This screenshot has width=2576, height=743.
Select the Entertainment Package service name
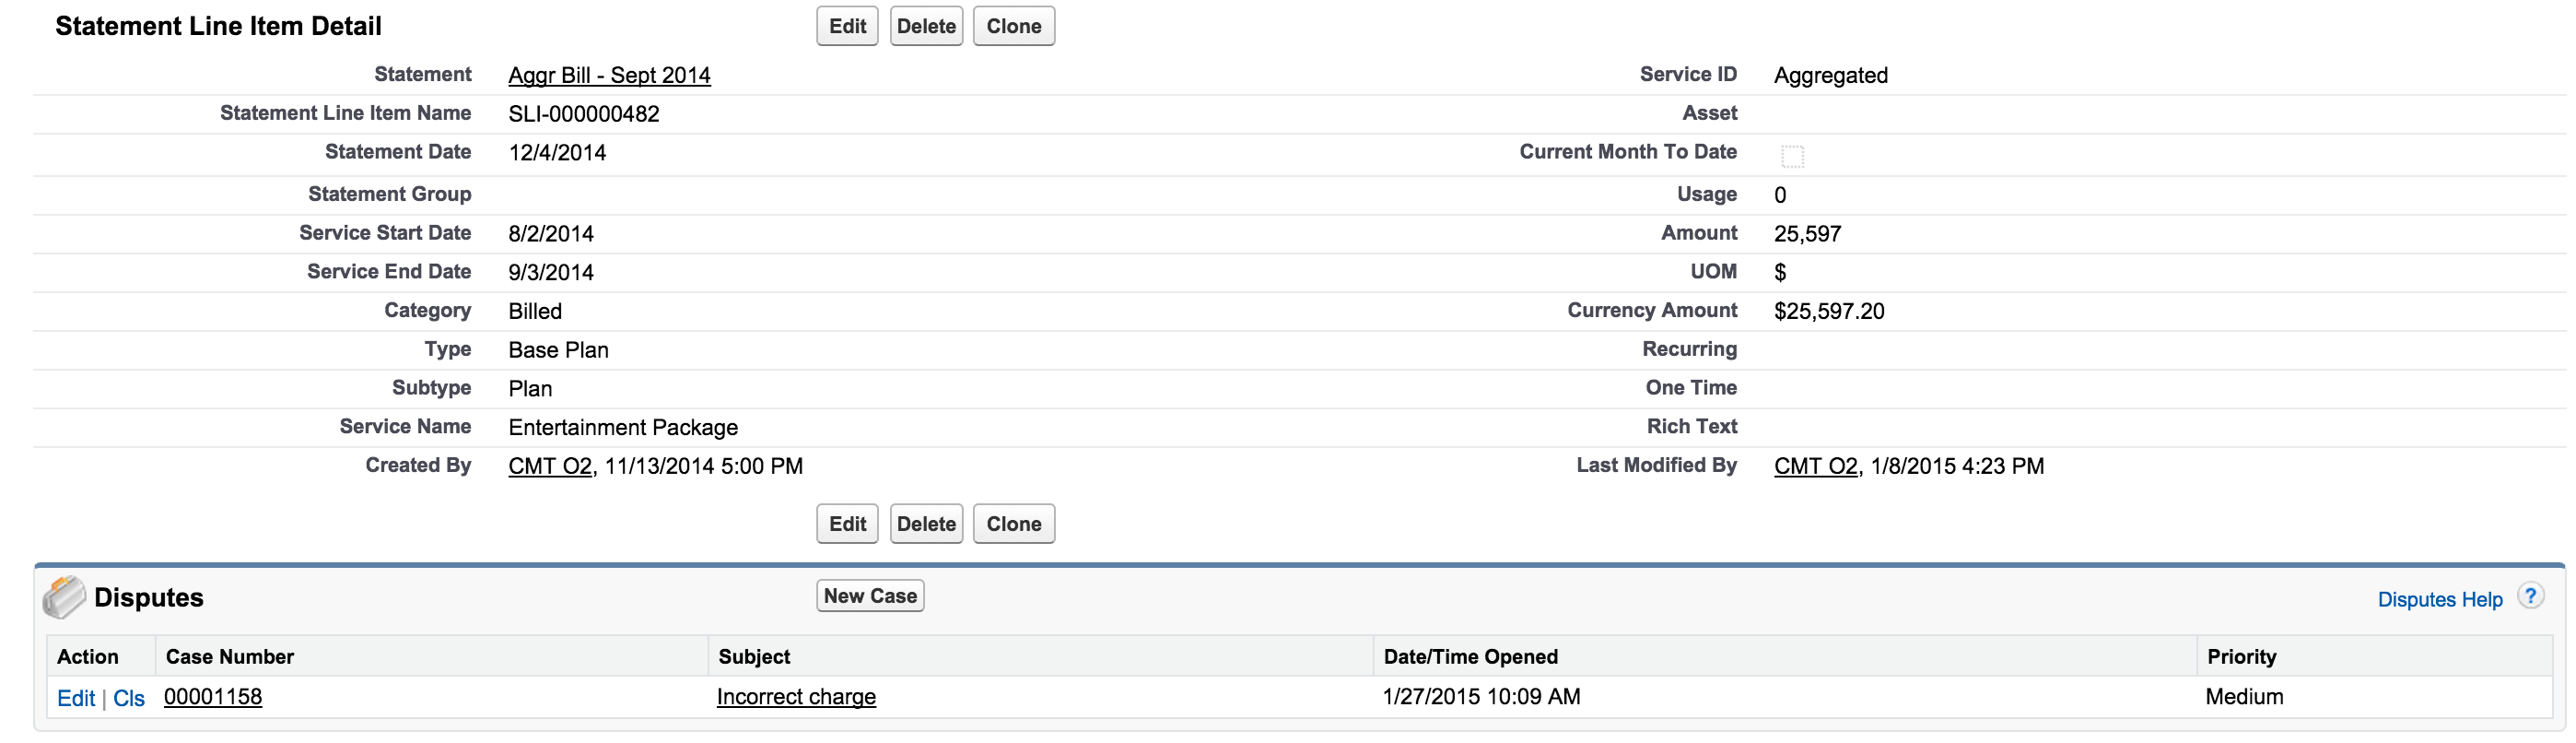point(623,428)
